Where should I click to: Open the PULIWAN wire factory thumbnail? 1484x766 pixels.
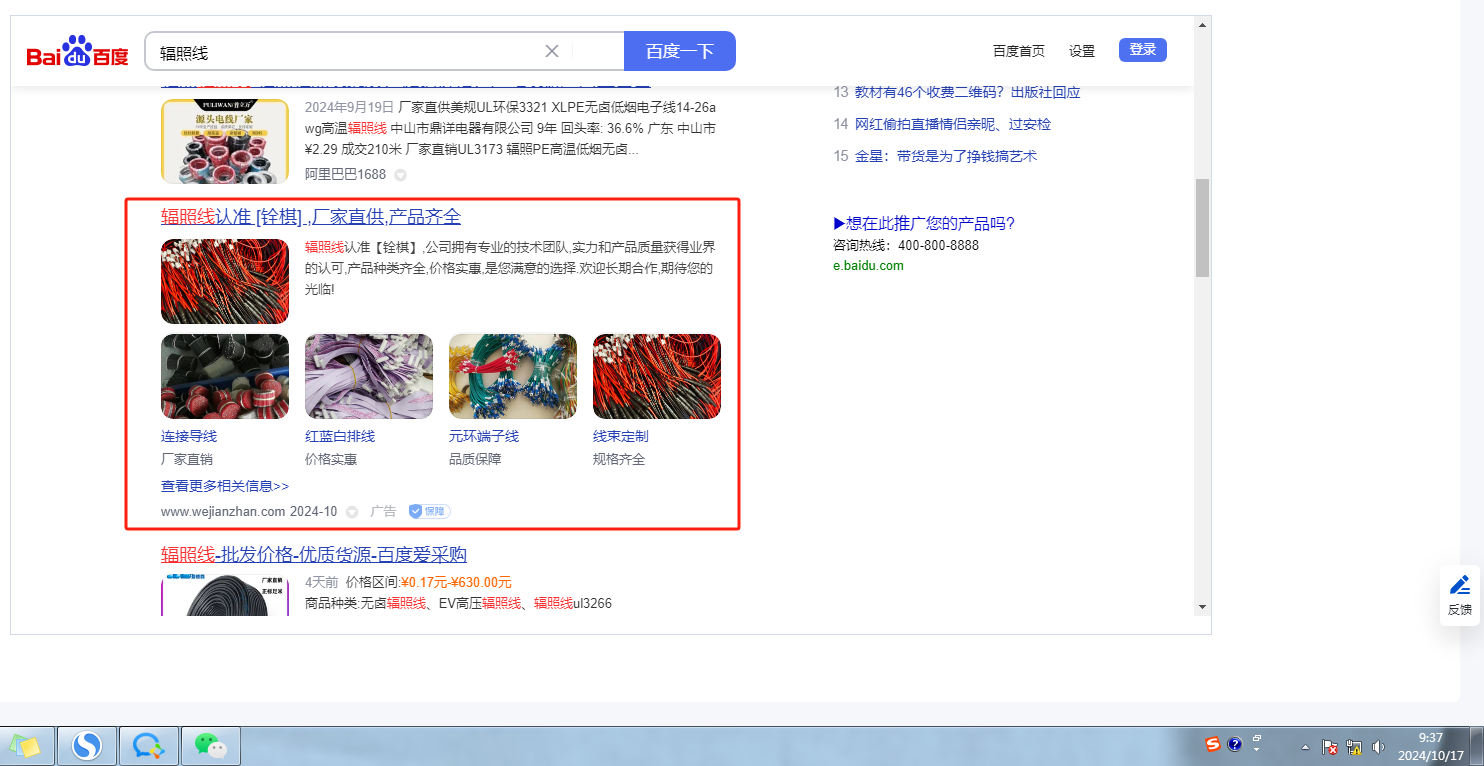click(225, 141)
